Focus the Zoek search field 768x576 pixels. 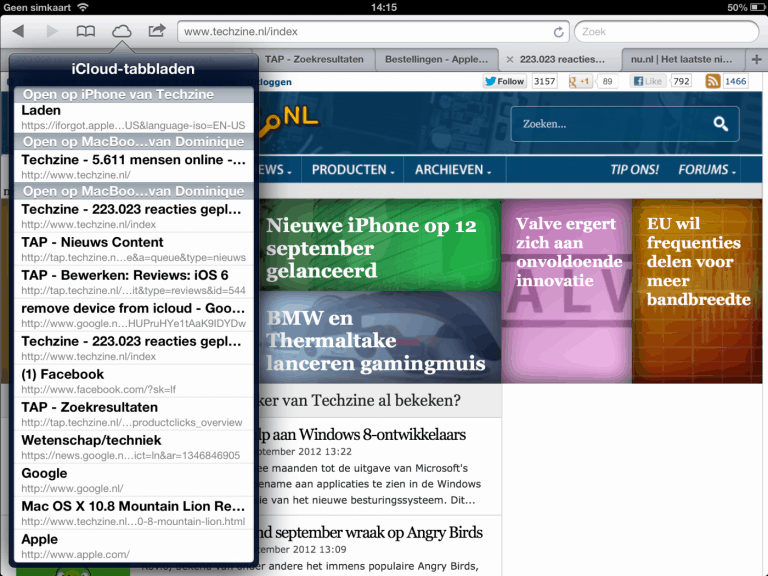[667, 32]
